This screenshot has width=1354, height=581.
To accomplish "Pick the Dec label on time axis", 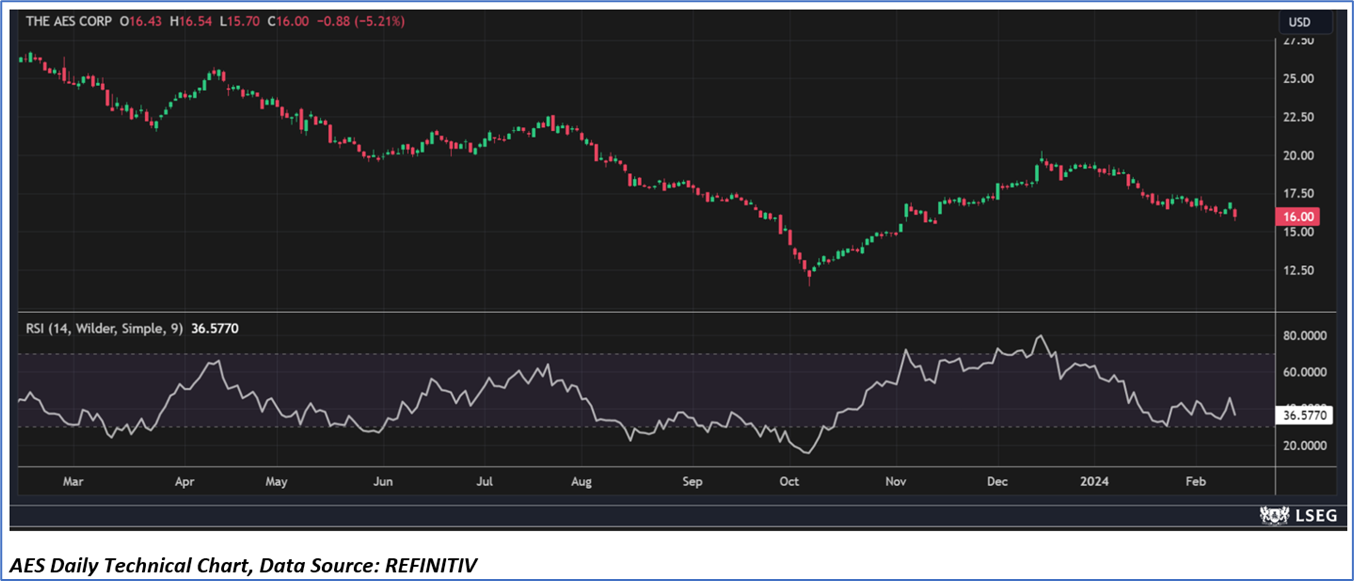I will (997, 481).
